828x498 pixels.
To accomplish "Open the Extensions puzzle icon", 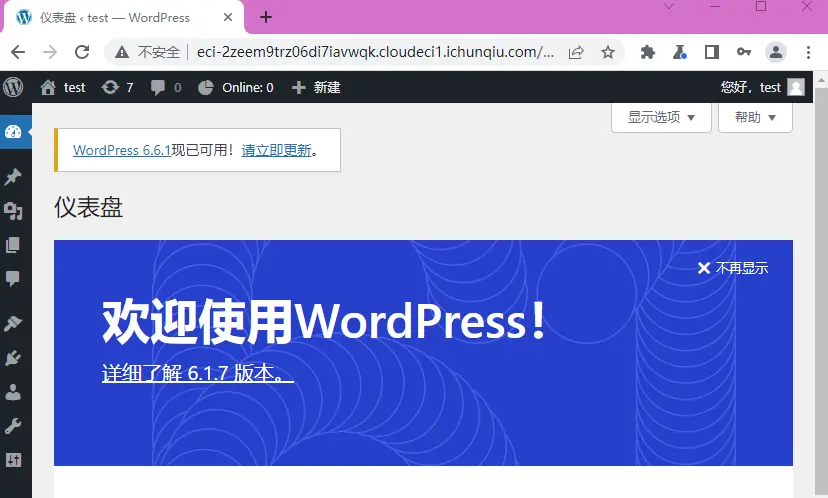I will coord(647,52).
